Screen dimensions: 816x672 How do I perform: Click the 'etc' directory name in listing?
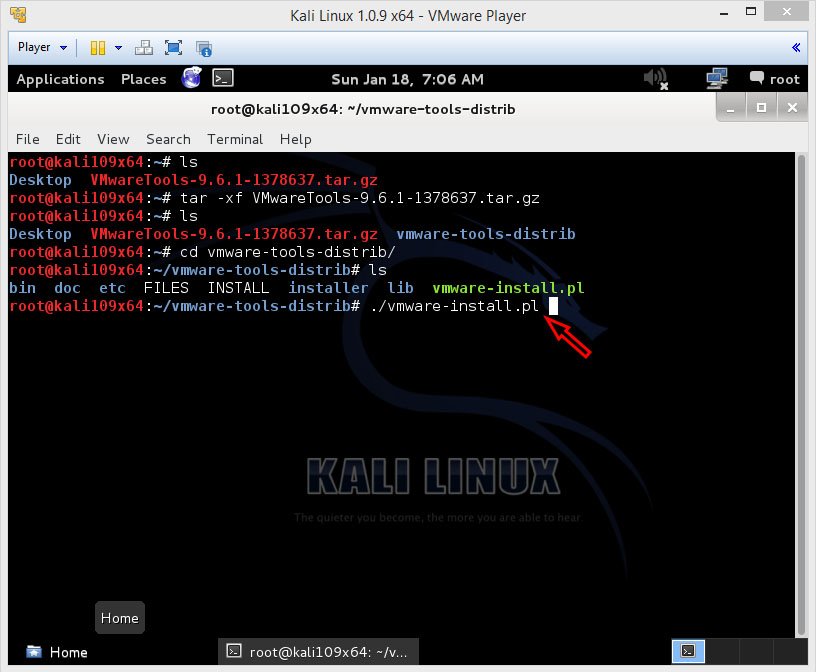tap(112, 288)
